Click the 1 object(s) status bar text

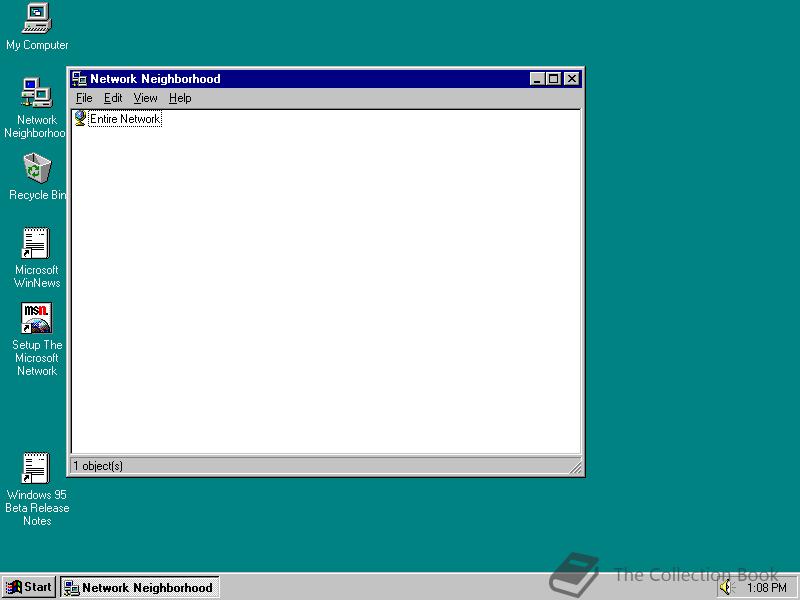pos(98,466)
